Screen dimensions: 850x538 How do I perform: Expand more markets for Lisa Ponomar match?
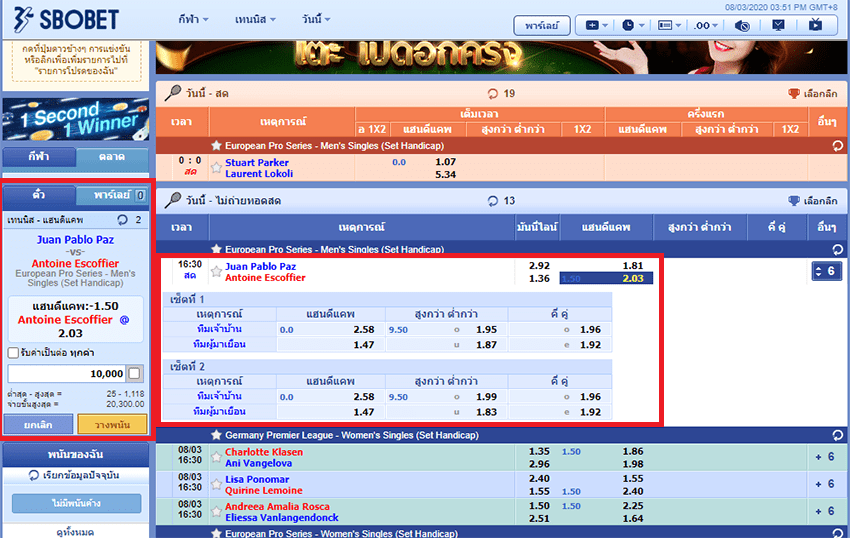tap(825, 484)
